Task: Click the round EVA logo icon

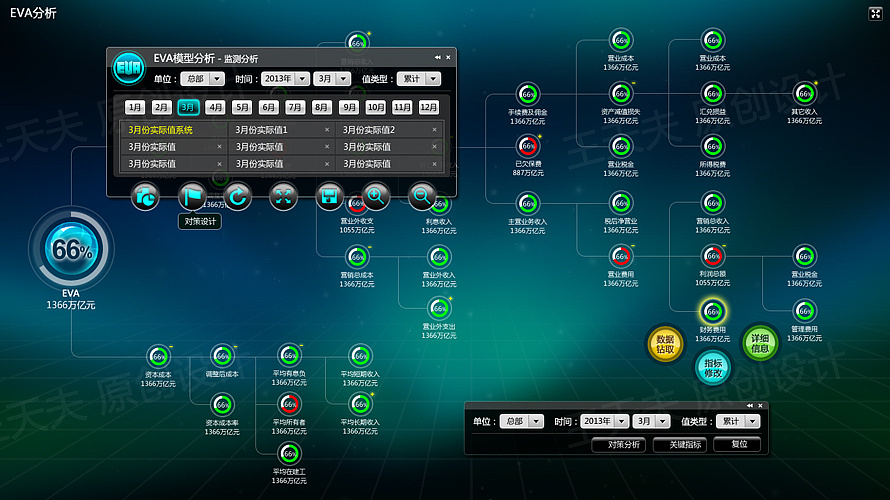Action: [x=128, y=68]
